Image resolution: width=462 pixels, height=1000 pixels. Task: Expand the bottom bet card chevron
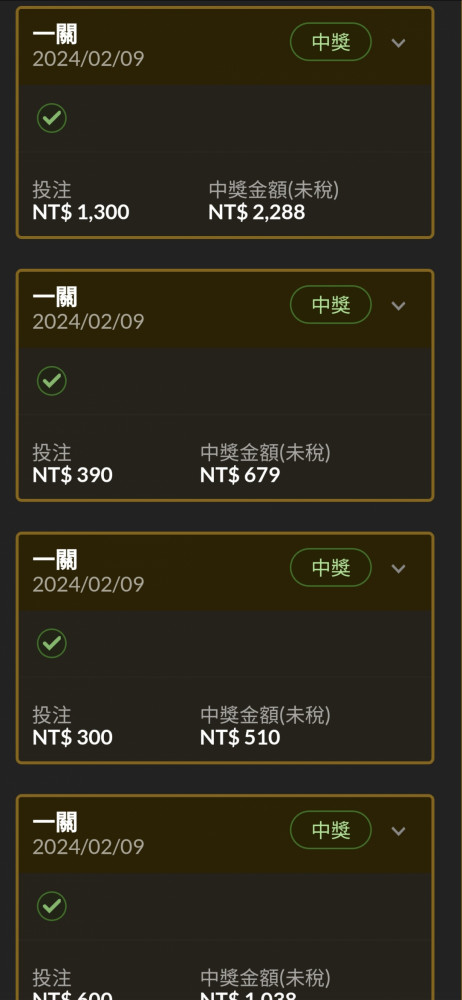398,831
